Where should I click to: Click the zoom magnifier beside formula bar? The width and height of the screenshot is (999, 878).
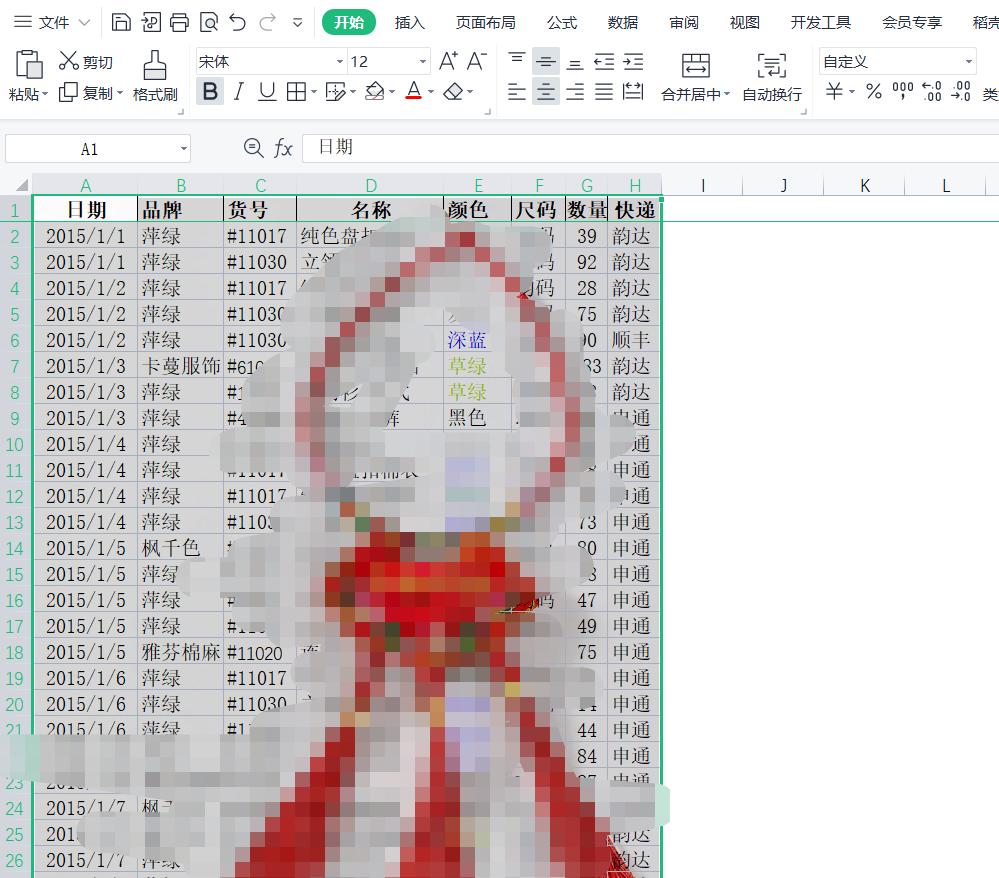click(254, 148)
